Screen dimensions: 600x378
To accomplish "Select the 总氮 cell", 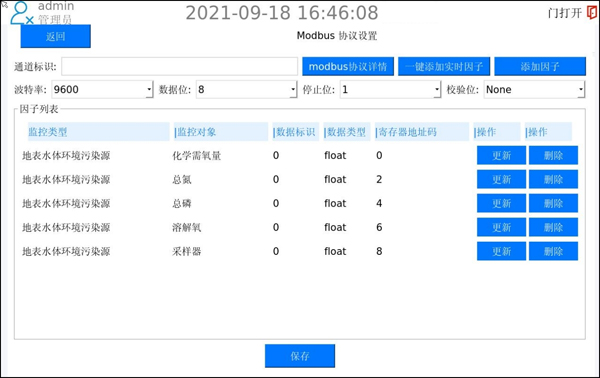I will (182, 179).
